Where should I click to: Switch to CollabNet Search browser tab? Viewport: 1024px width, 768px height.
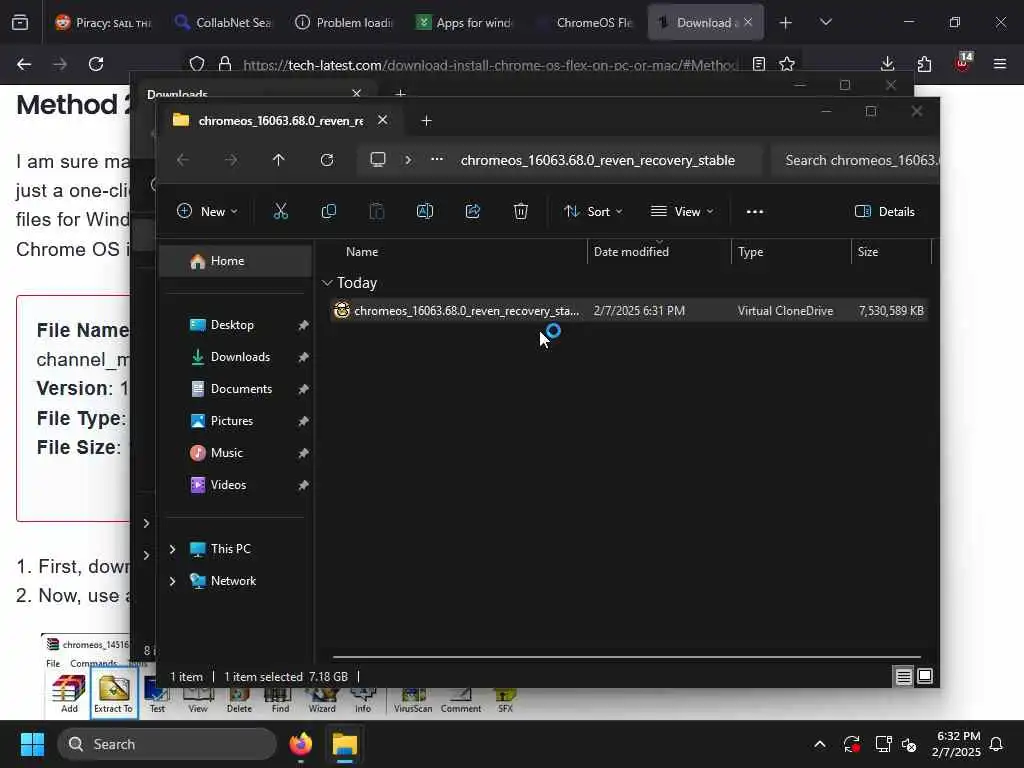223,22
